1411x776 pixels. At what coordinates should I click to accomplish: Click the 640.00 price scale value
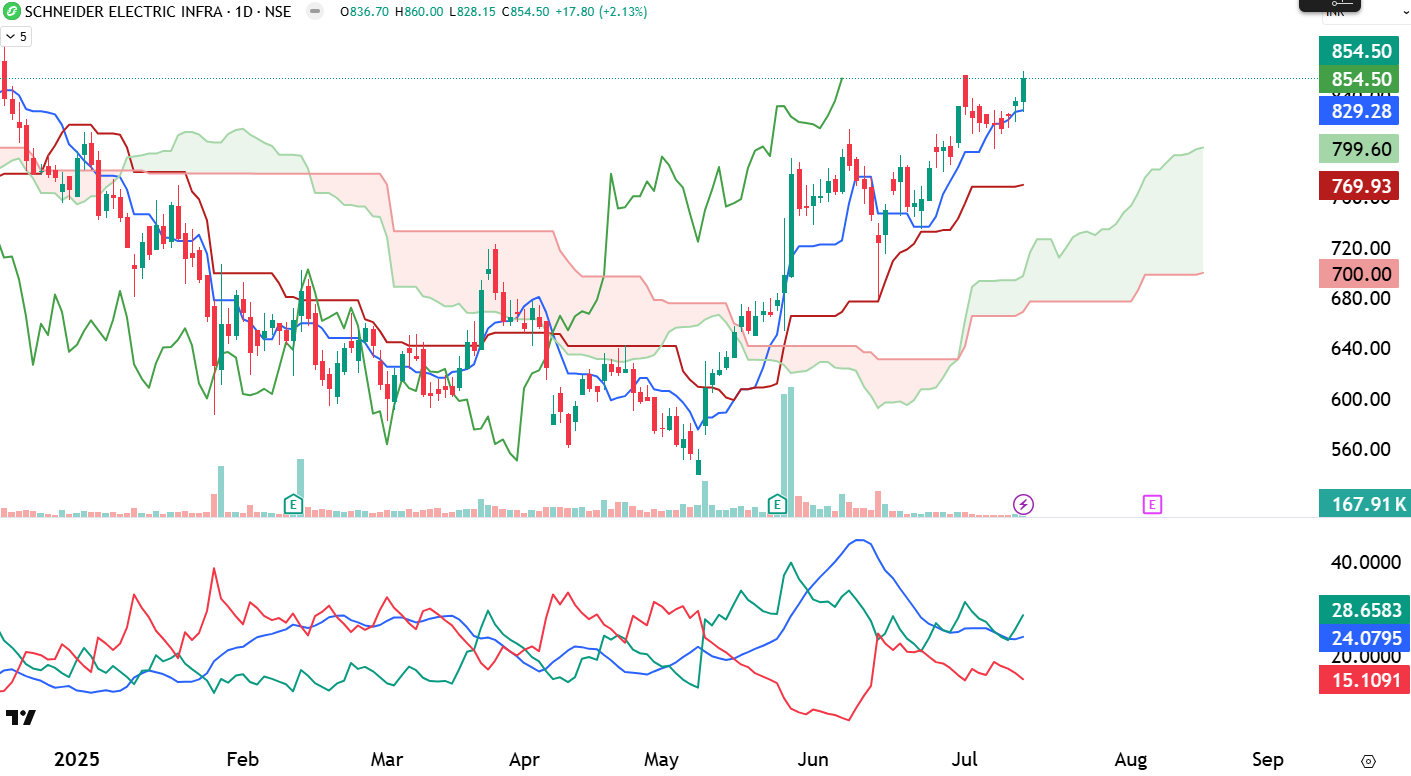point(1359,348)
